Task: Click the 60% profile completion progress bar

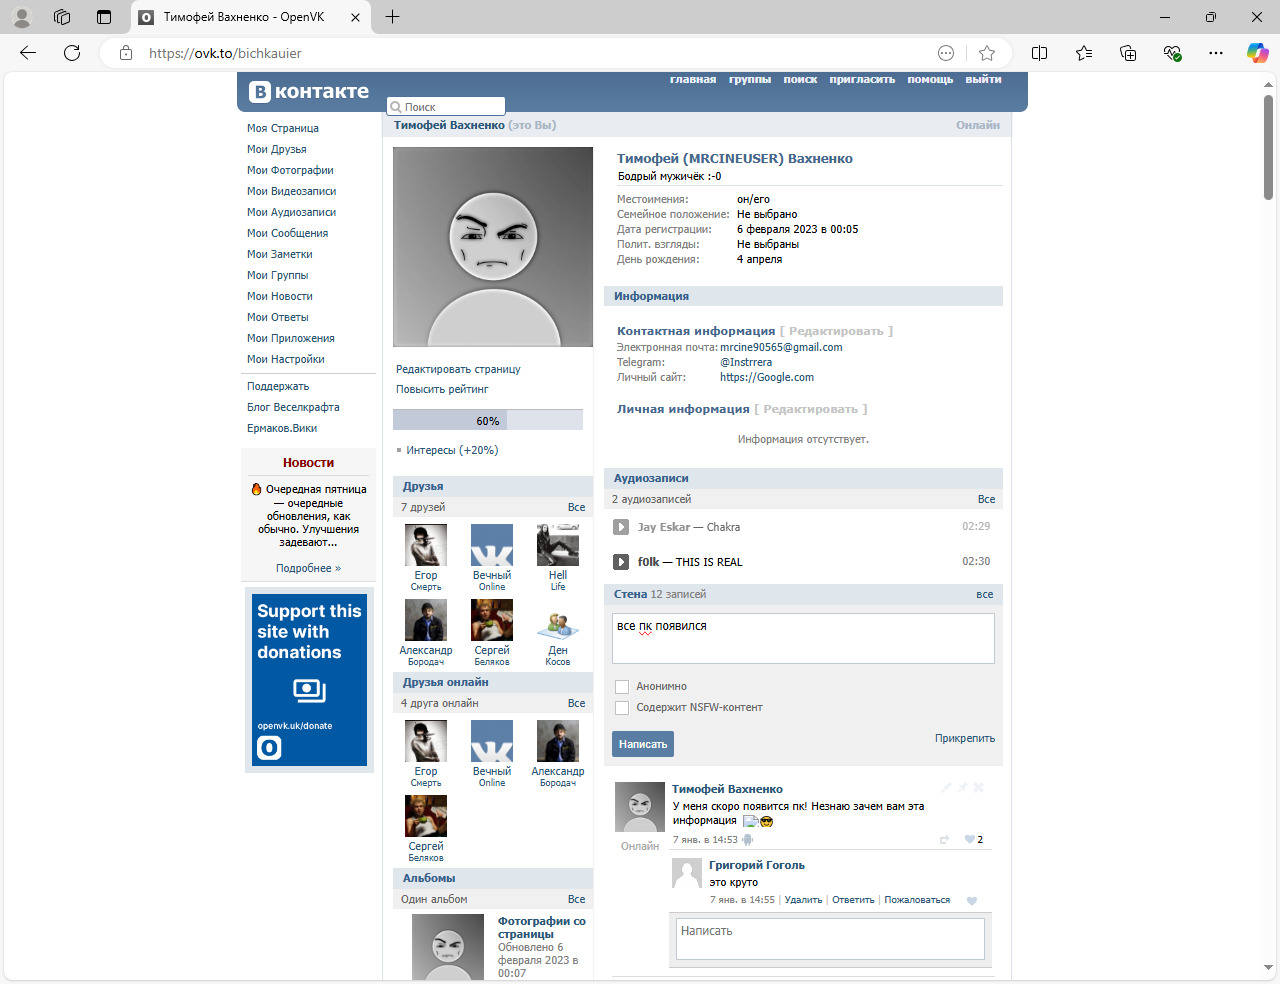Action: 488,420
